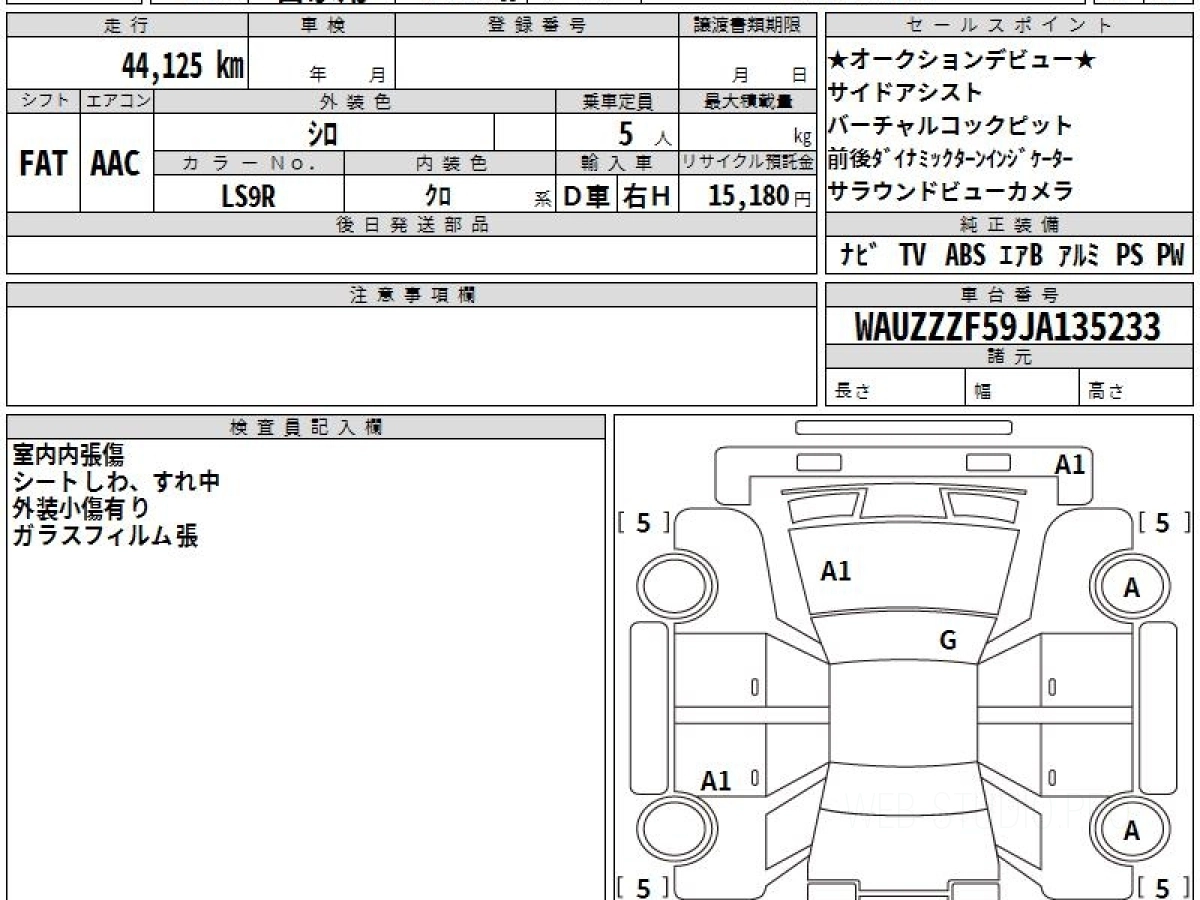1200x900 pixels.
Task: Select the note ガラスフィルム張
Action: pos(105,535)
